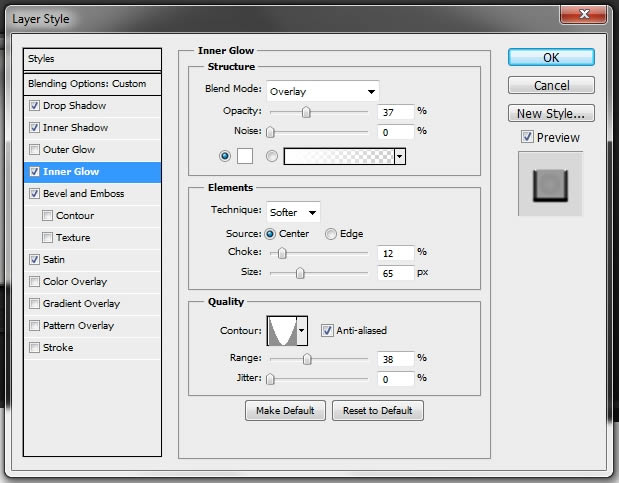Image resolution: width=619 pixels, height=483 pixels.
Task: Click the Opacity slider handle
Action: click(x=306, y=112)
